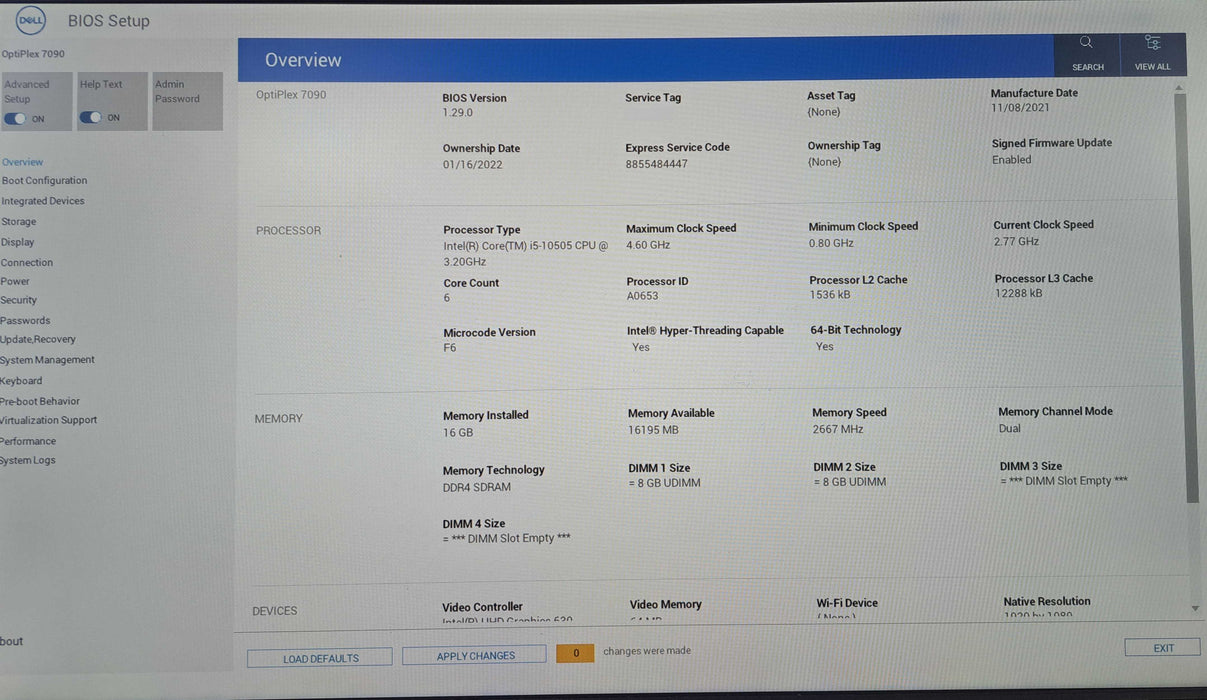Click the Load Defaults button

click(320, 658)
